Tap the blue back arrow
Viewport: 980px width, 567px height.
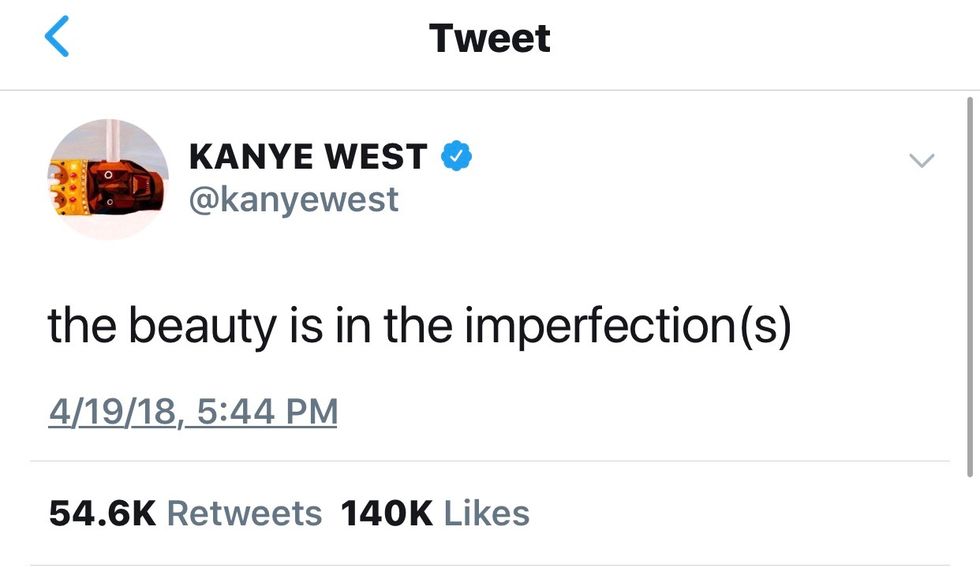point(57,38)
